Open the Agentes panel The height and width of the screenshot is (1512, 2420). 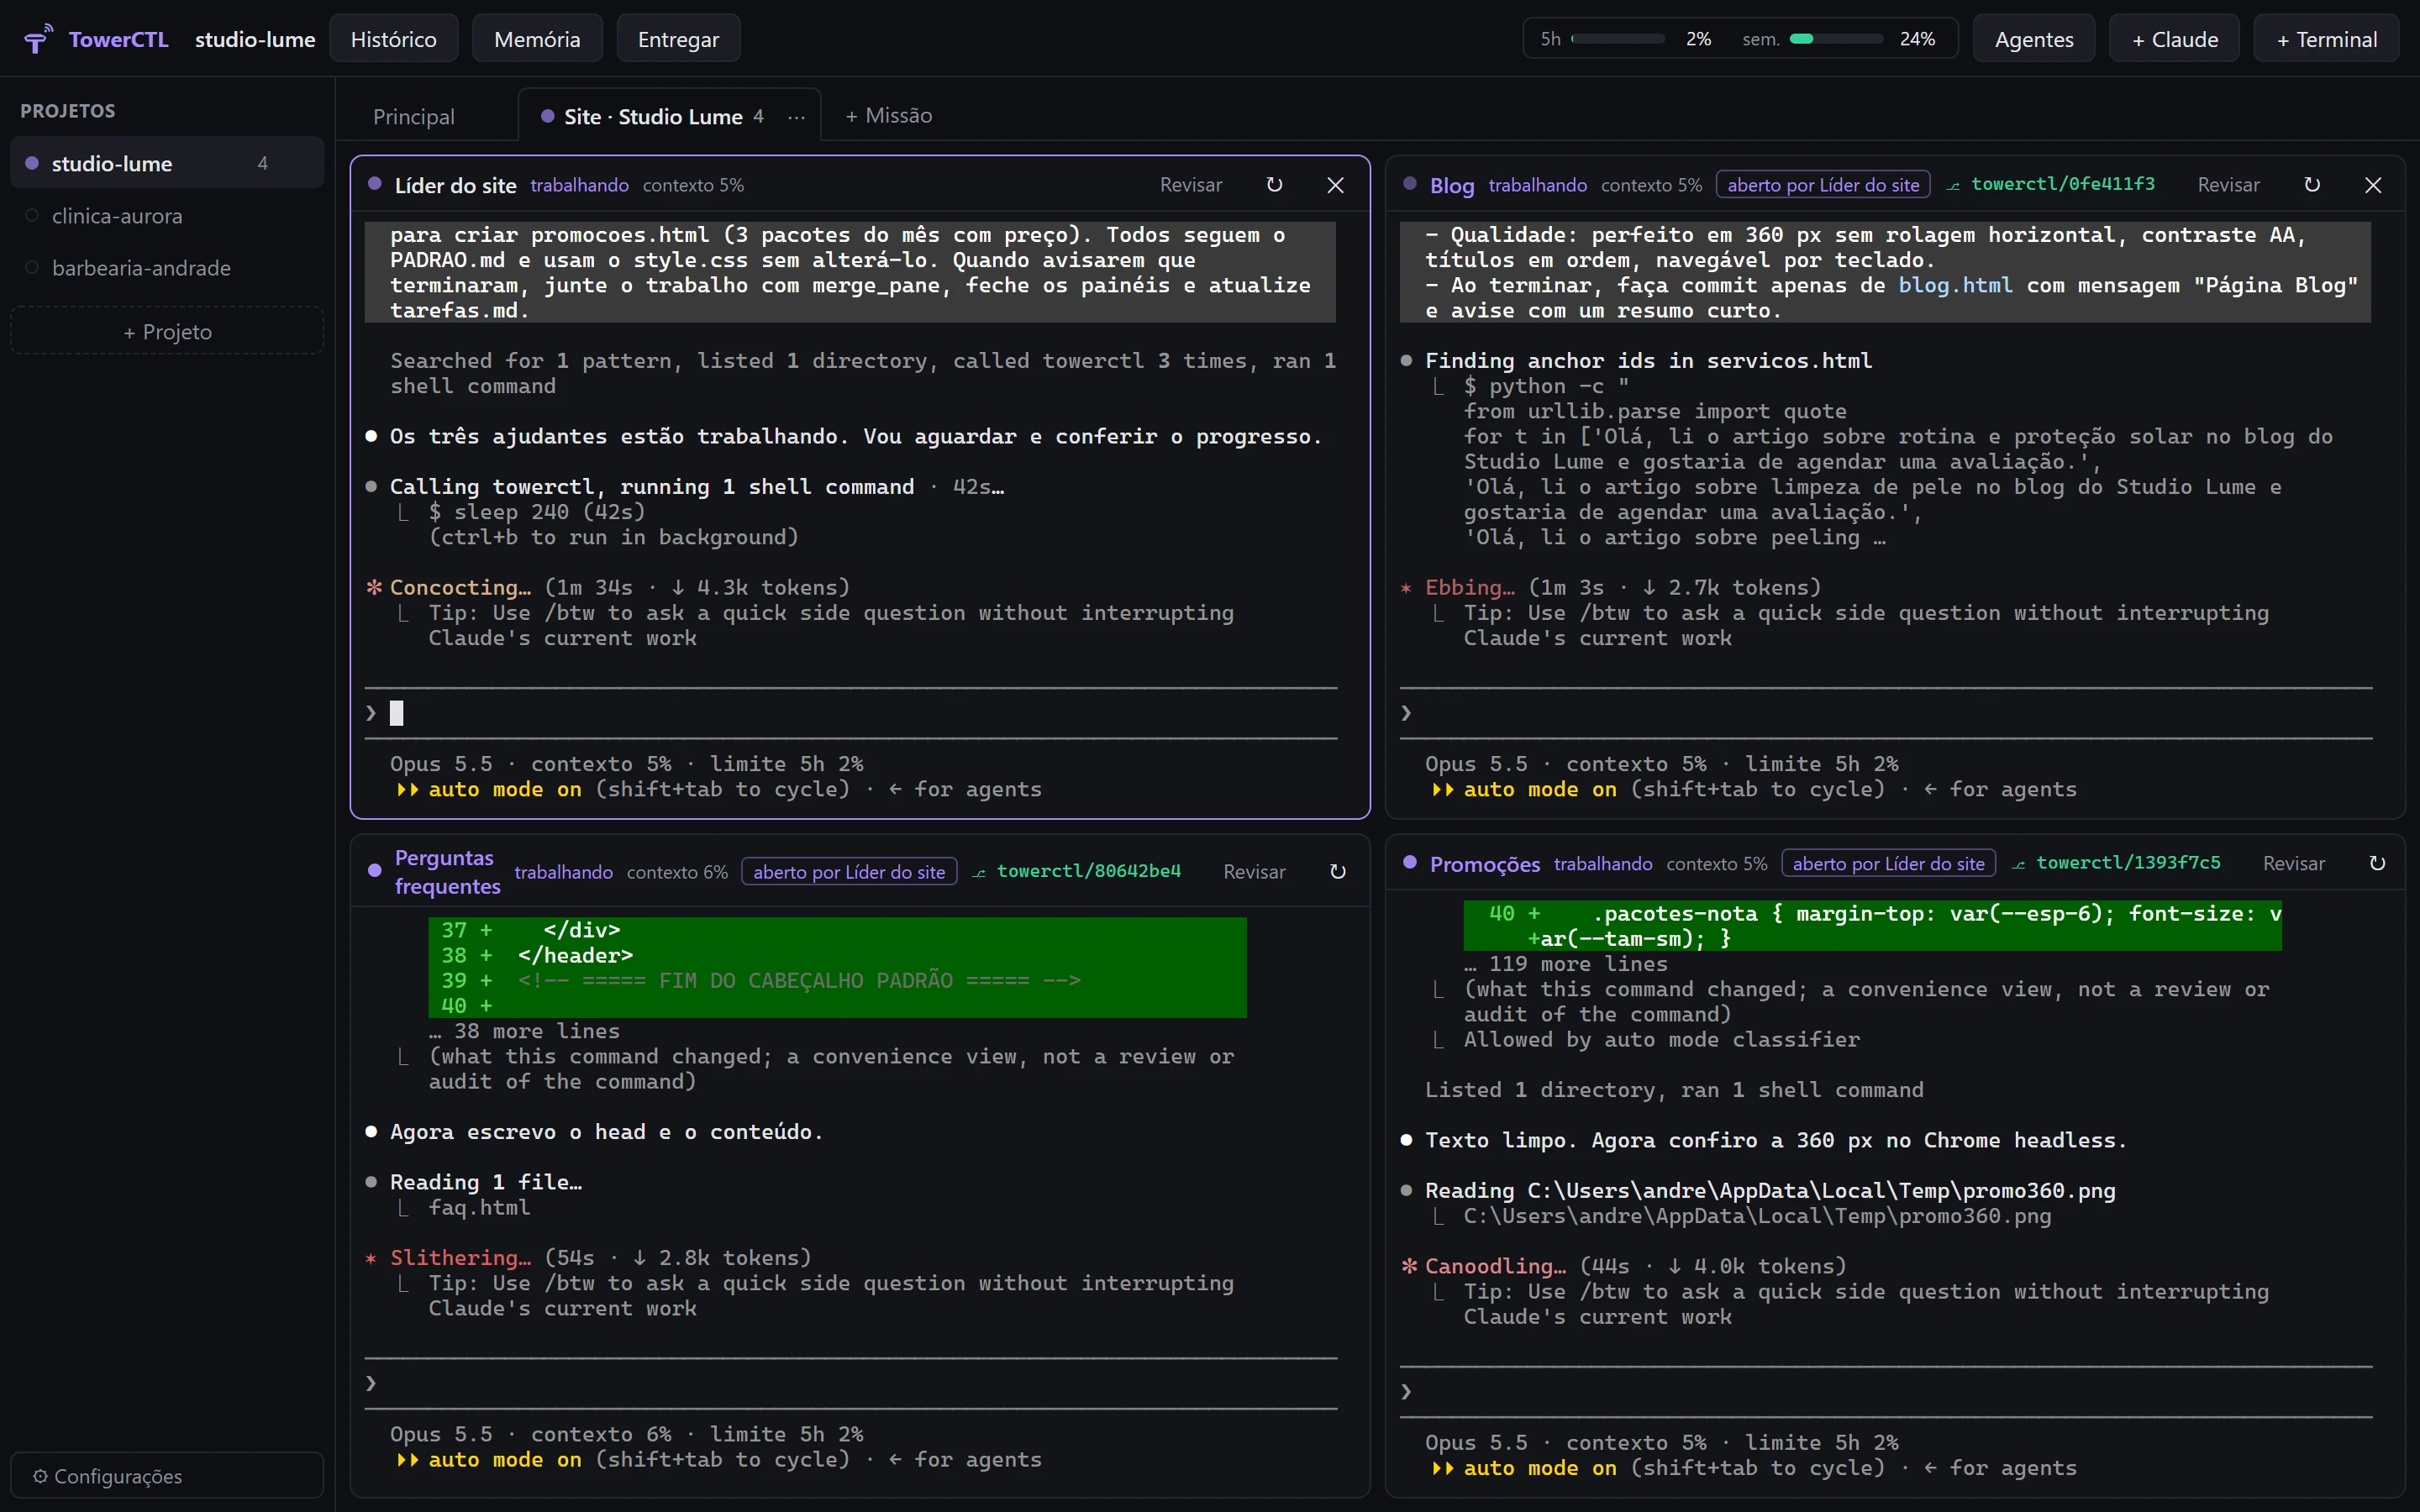pos(2033,39)
